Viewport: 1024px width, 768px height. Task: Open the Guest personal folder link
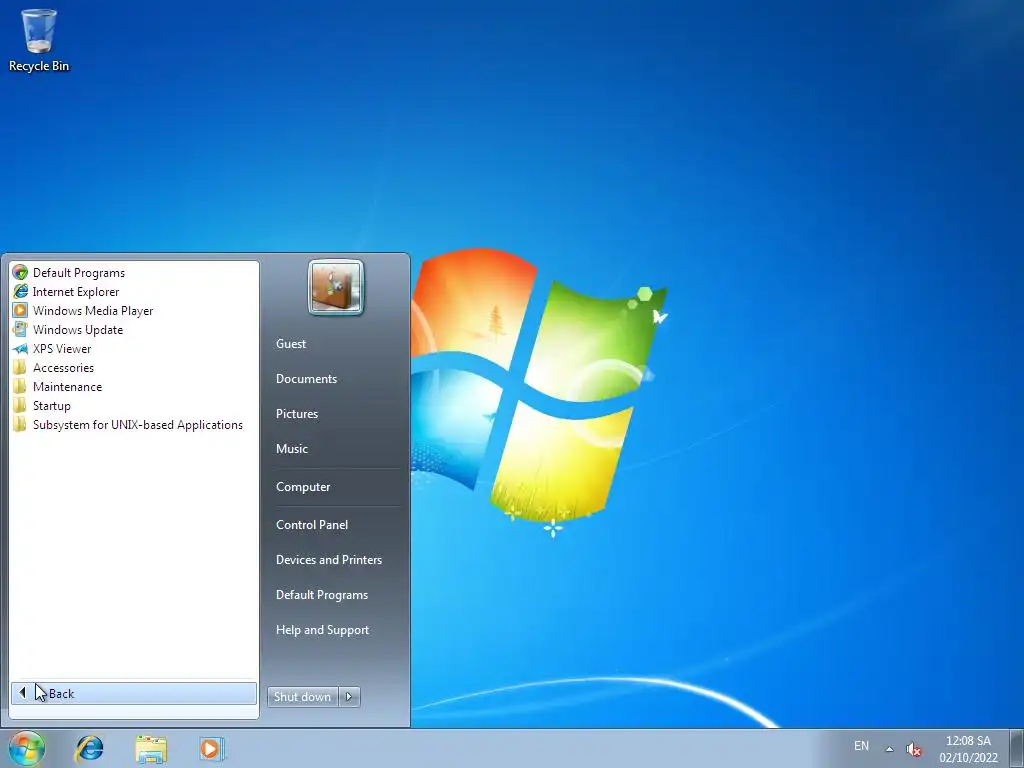click(x=291, y=344)
